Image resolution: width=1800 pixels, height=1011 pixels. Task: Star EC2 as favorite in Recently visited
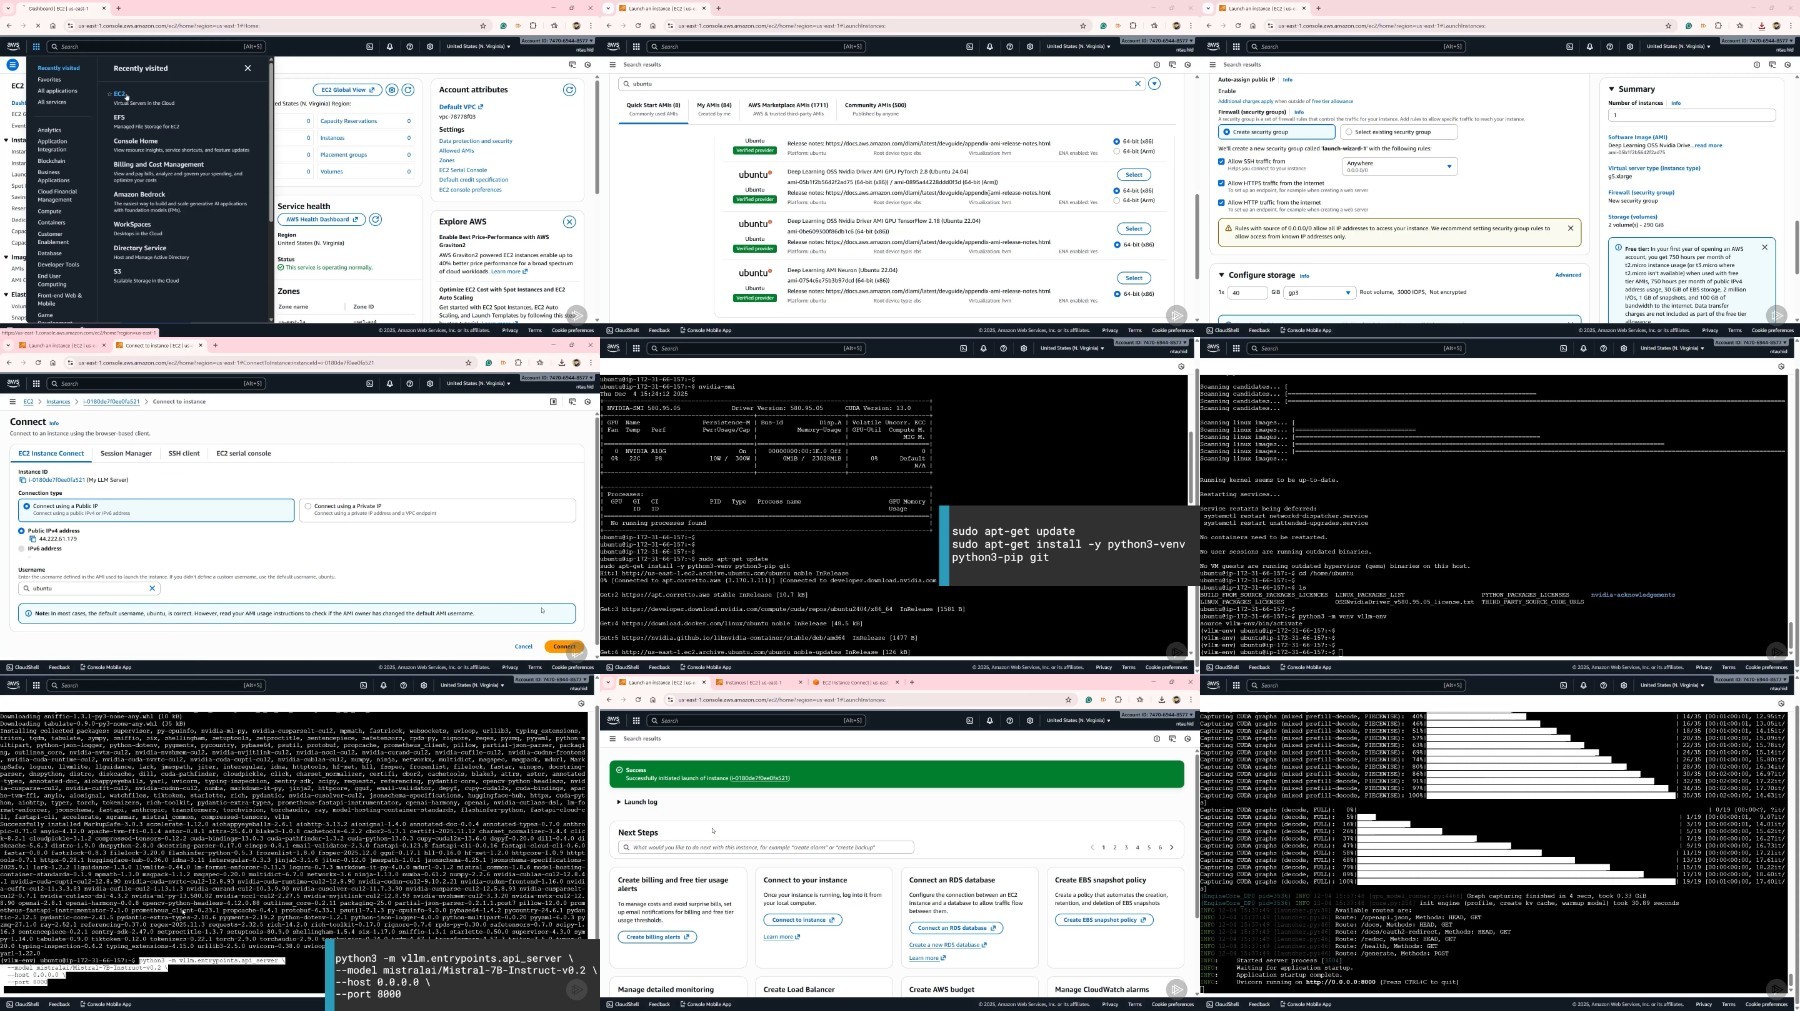[109, 94]
